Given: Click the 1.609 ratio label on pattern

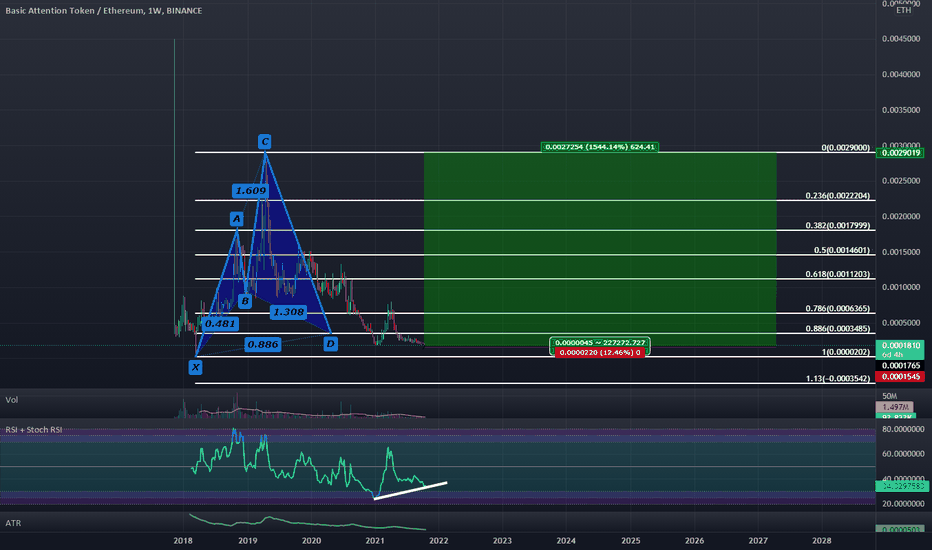Looking at the screenshot, I should point(250,191).
